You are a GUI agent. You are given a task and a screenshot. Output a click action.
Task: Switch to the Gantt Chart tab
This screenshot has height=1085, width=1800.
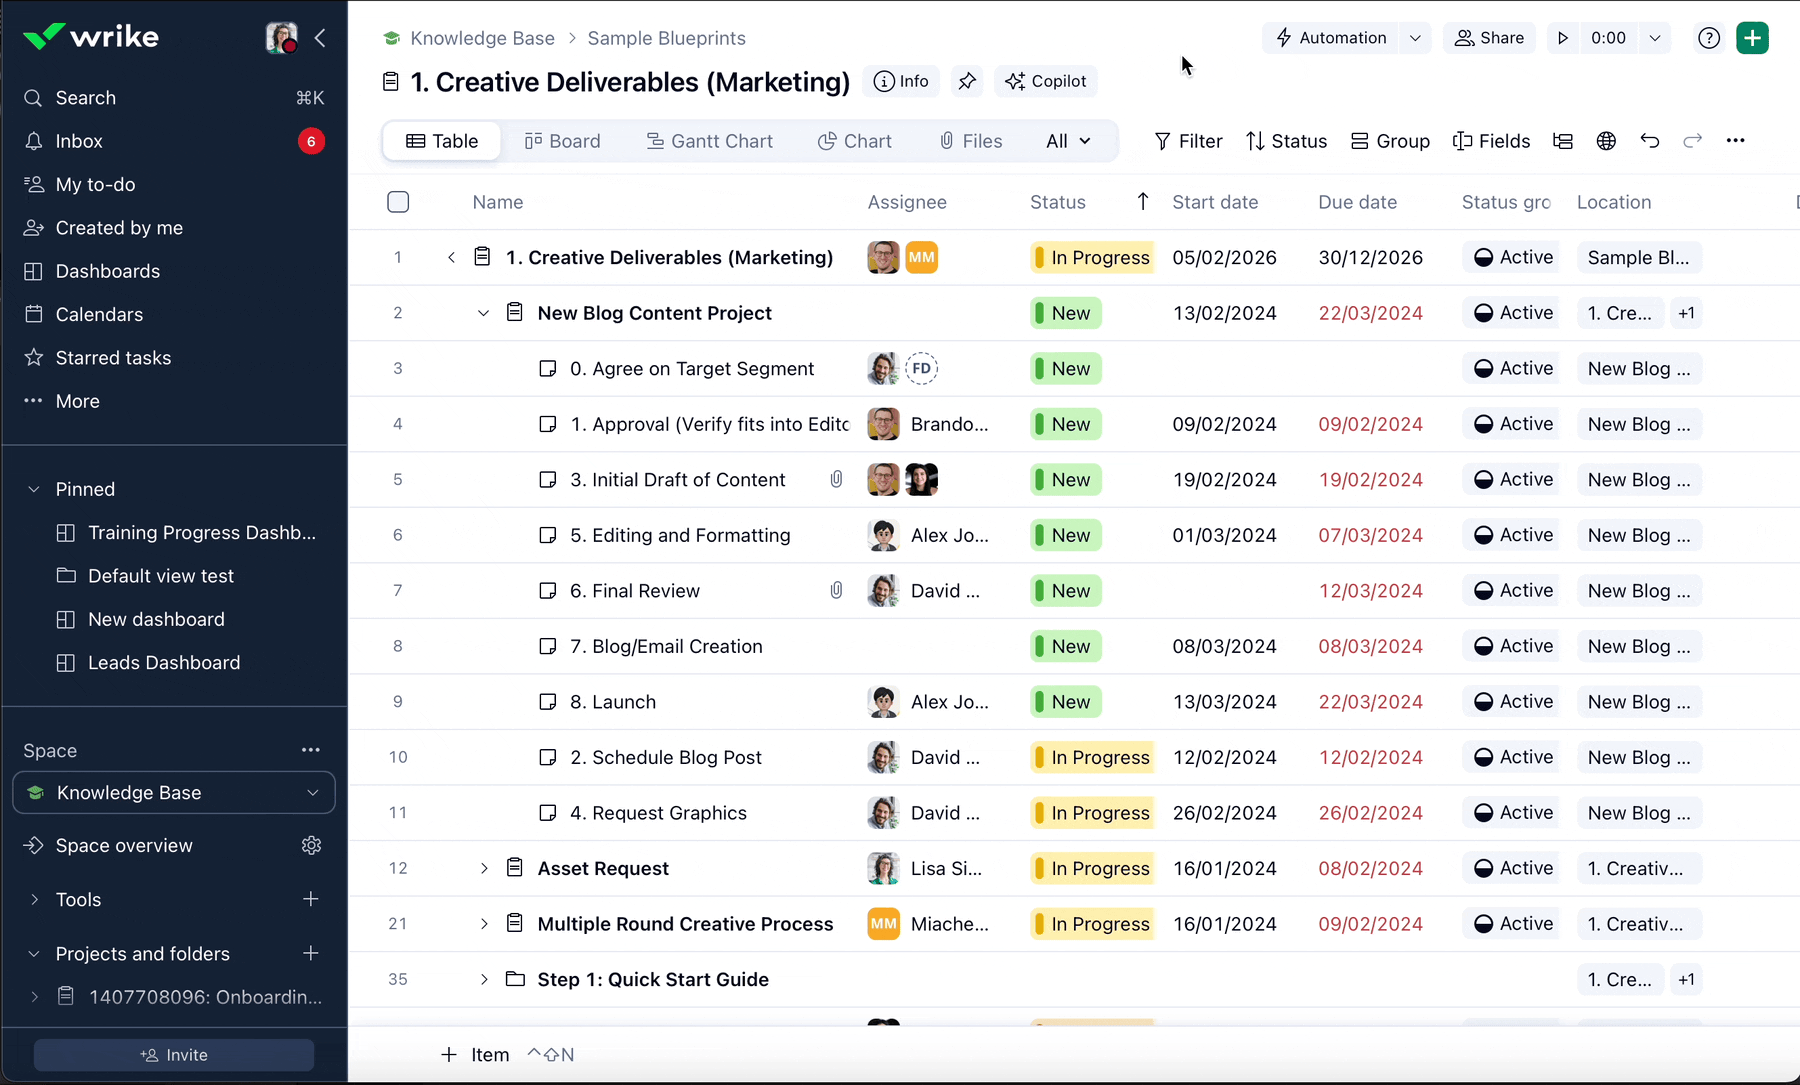pyautogui.click(x=710, y=141)
